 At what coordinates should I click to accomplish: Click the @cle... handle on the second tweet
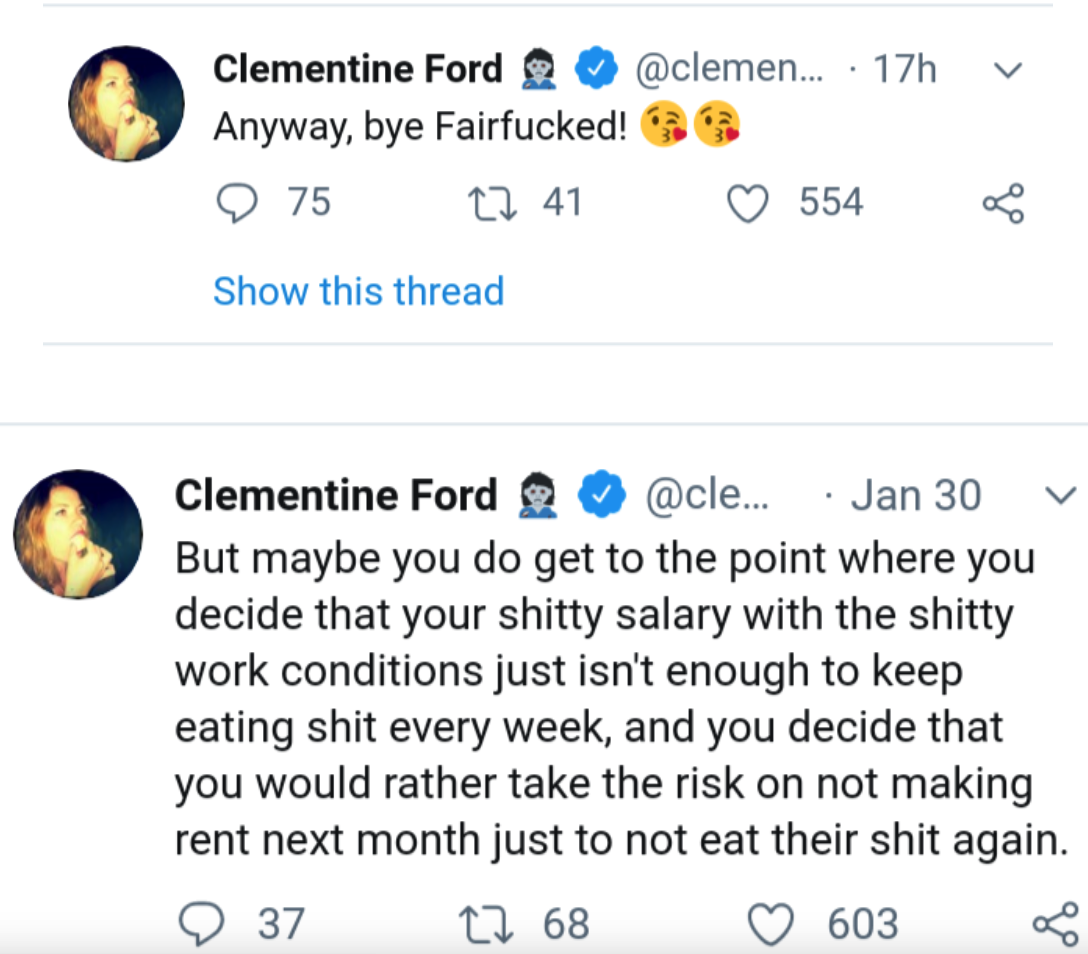(x=708, y=495)
